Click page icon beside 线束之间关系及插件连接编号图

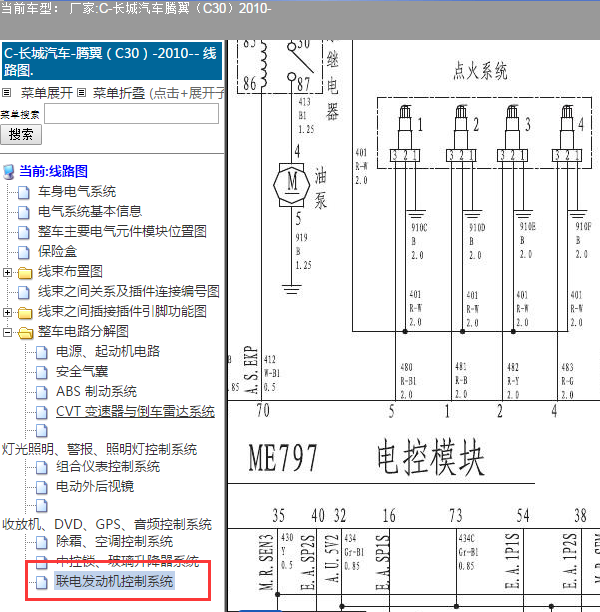[24, 292]
